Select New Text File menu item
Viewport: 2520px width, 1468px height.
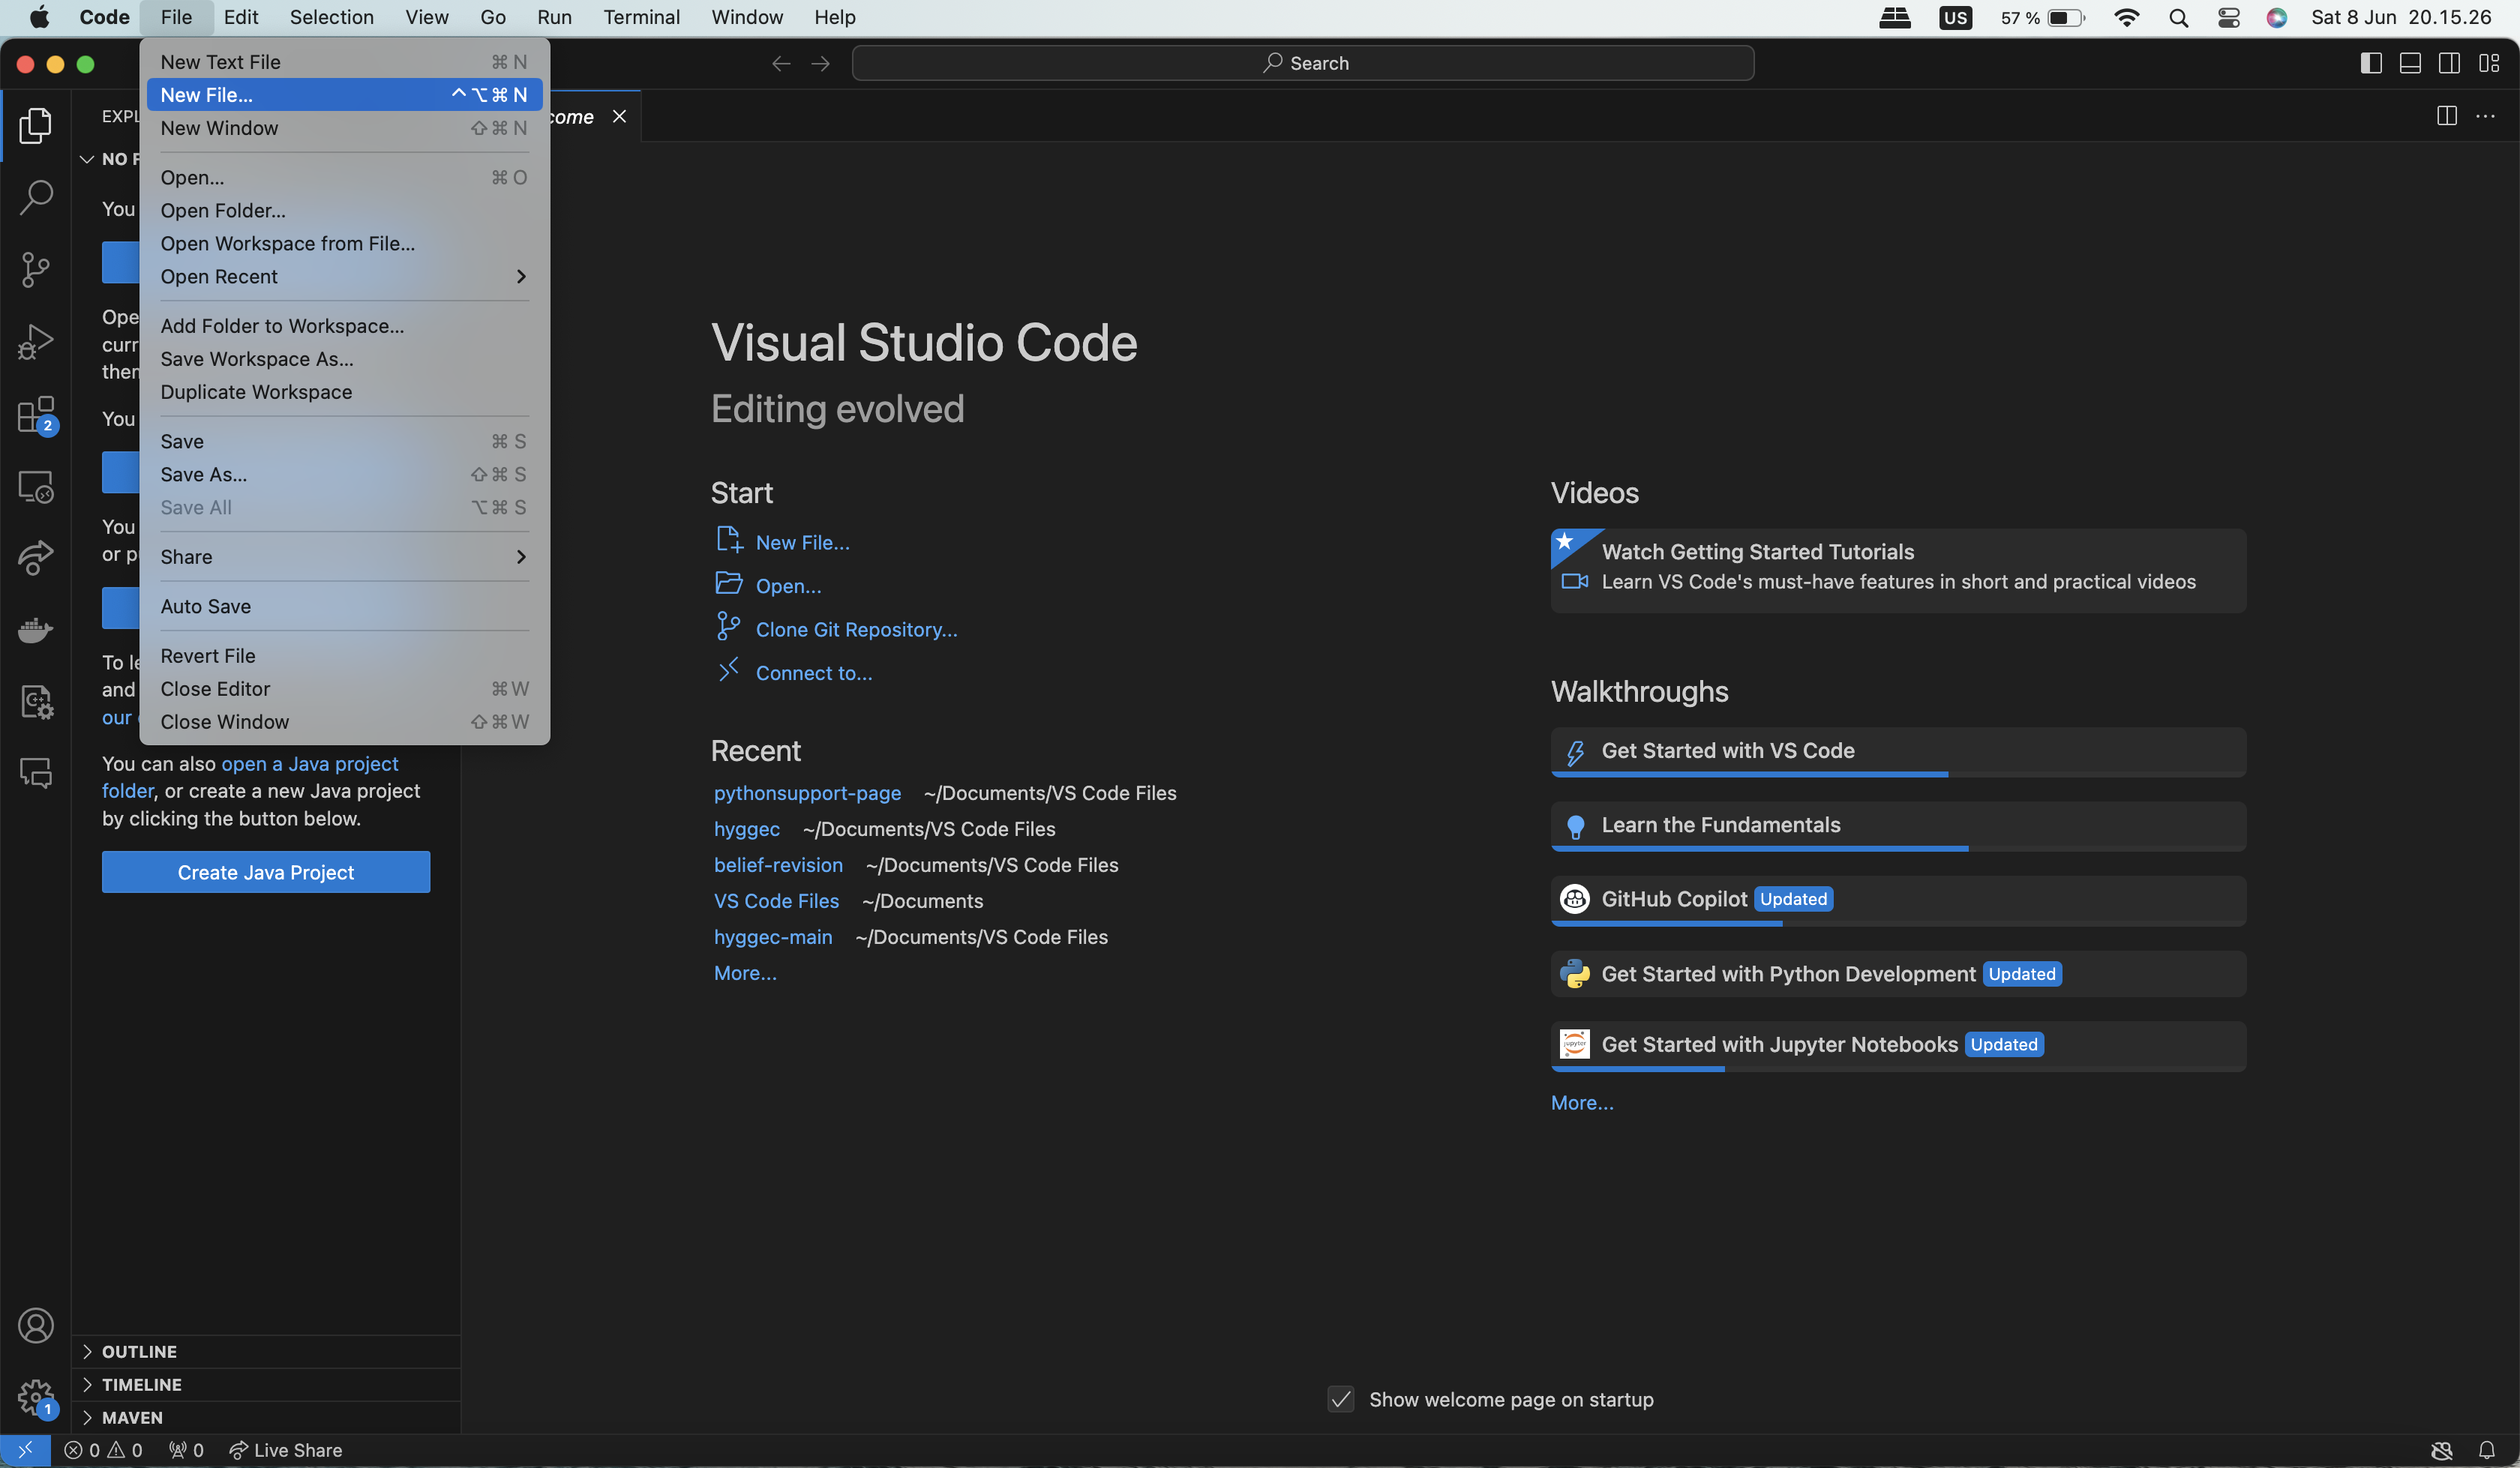tap(344, 61)
